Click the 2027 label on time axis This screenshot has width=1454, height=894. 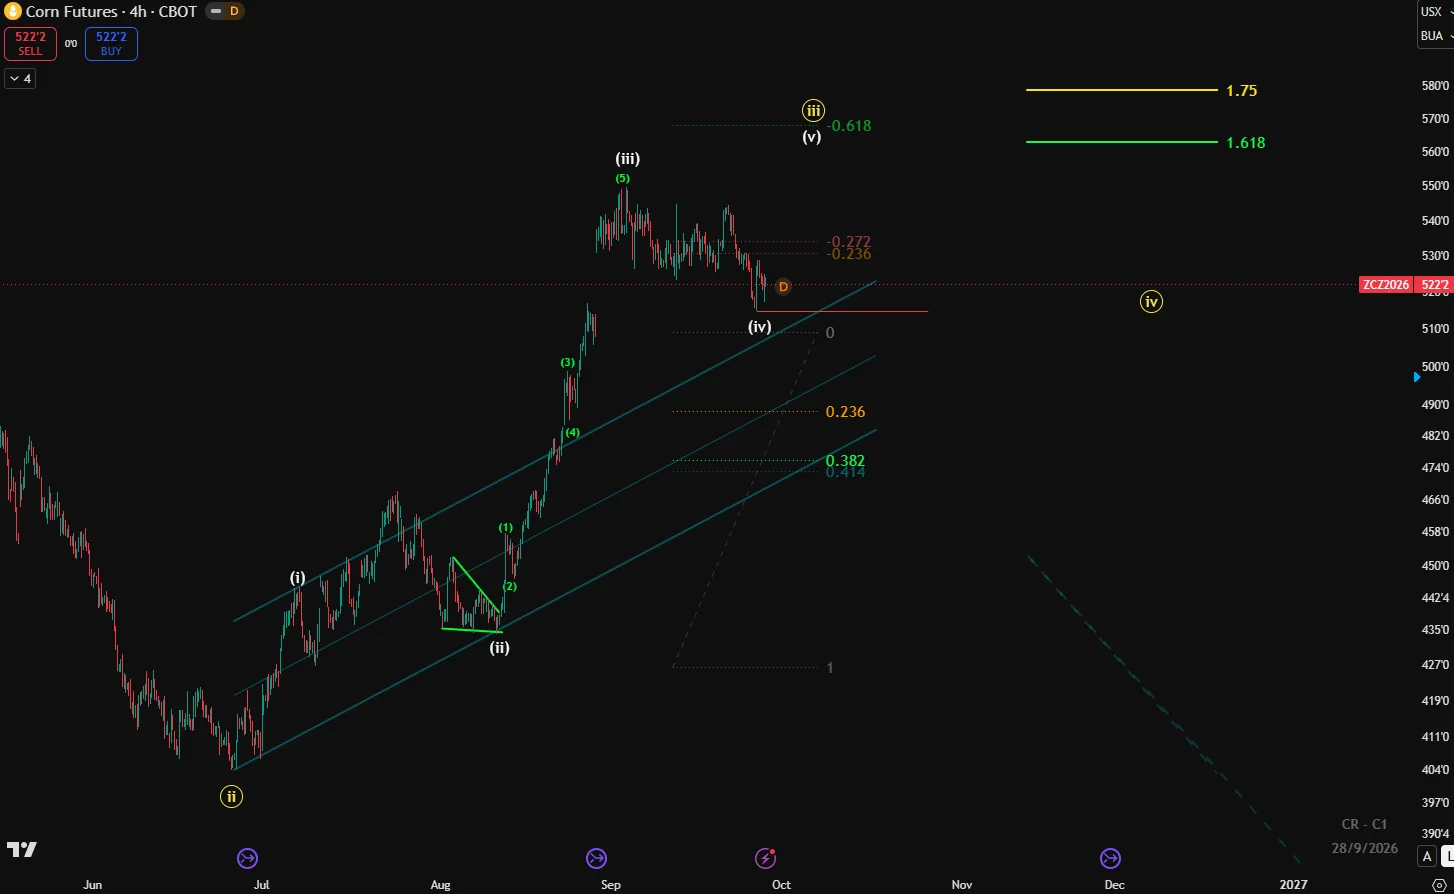1294,885
